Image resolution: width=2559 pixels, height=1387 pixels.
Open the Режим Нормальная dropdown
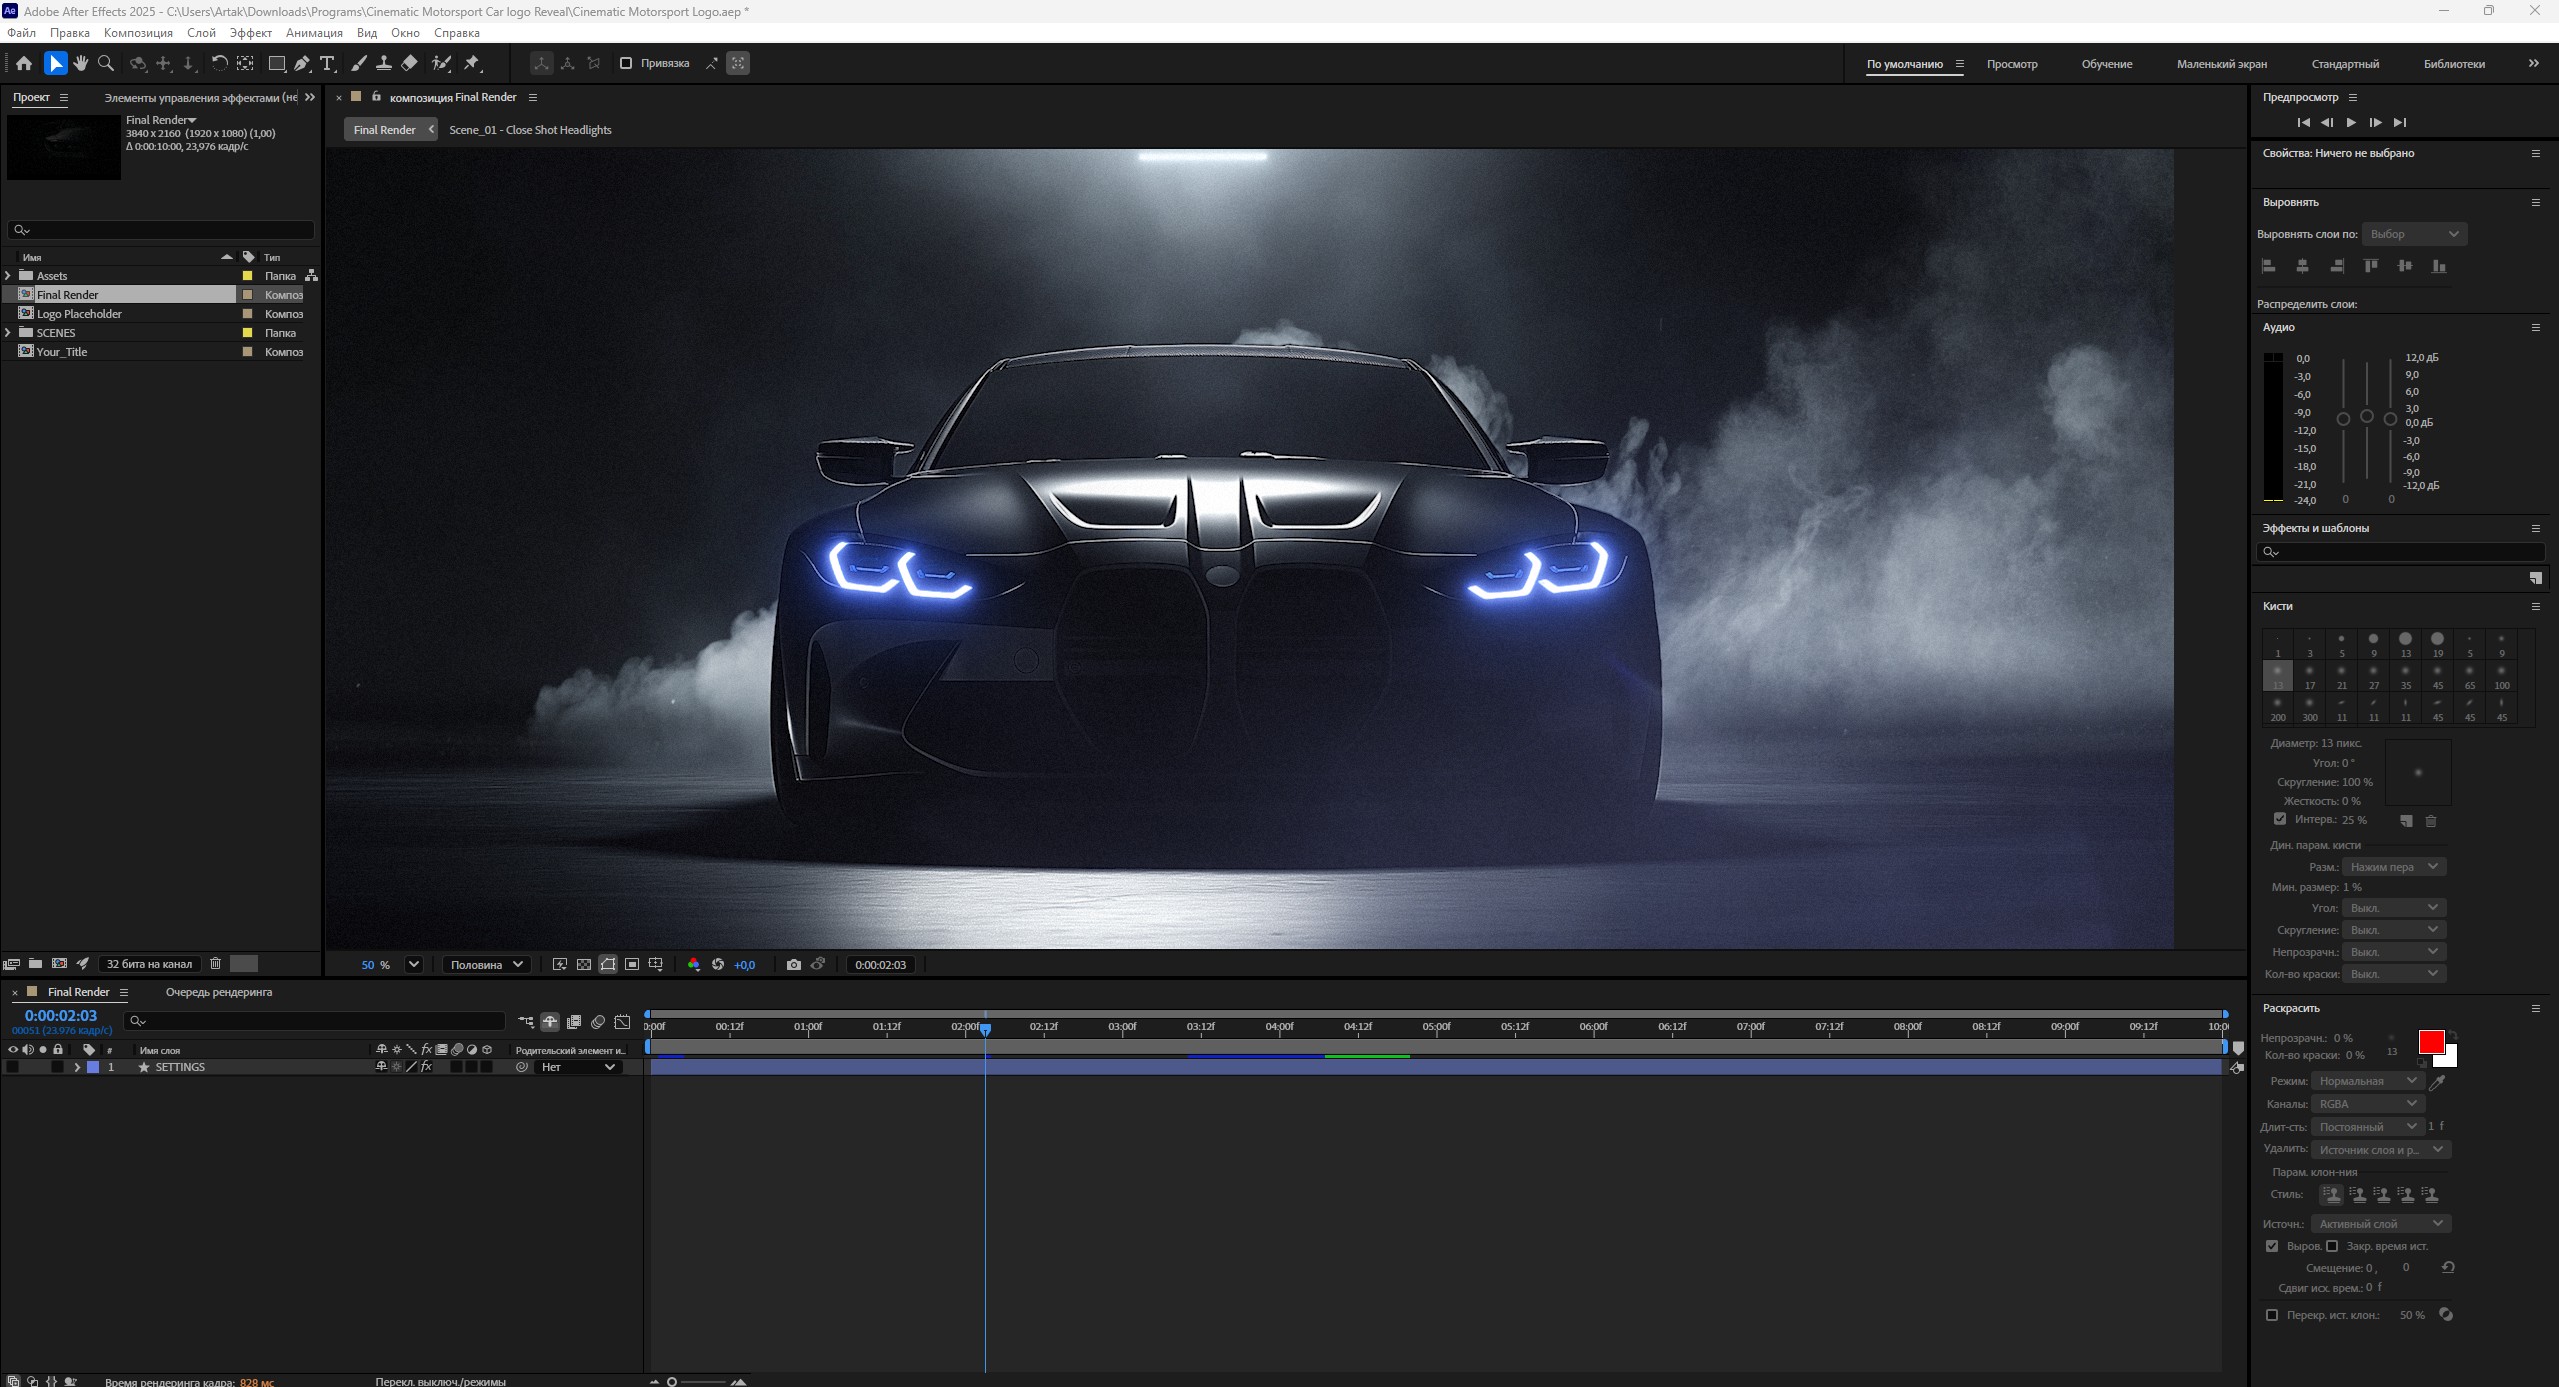[x=2367, y=1081]
